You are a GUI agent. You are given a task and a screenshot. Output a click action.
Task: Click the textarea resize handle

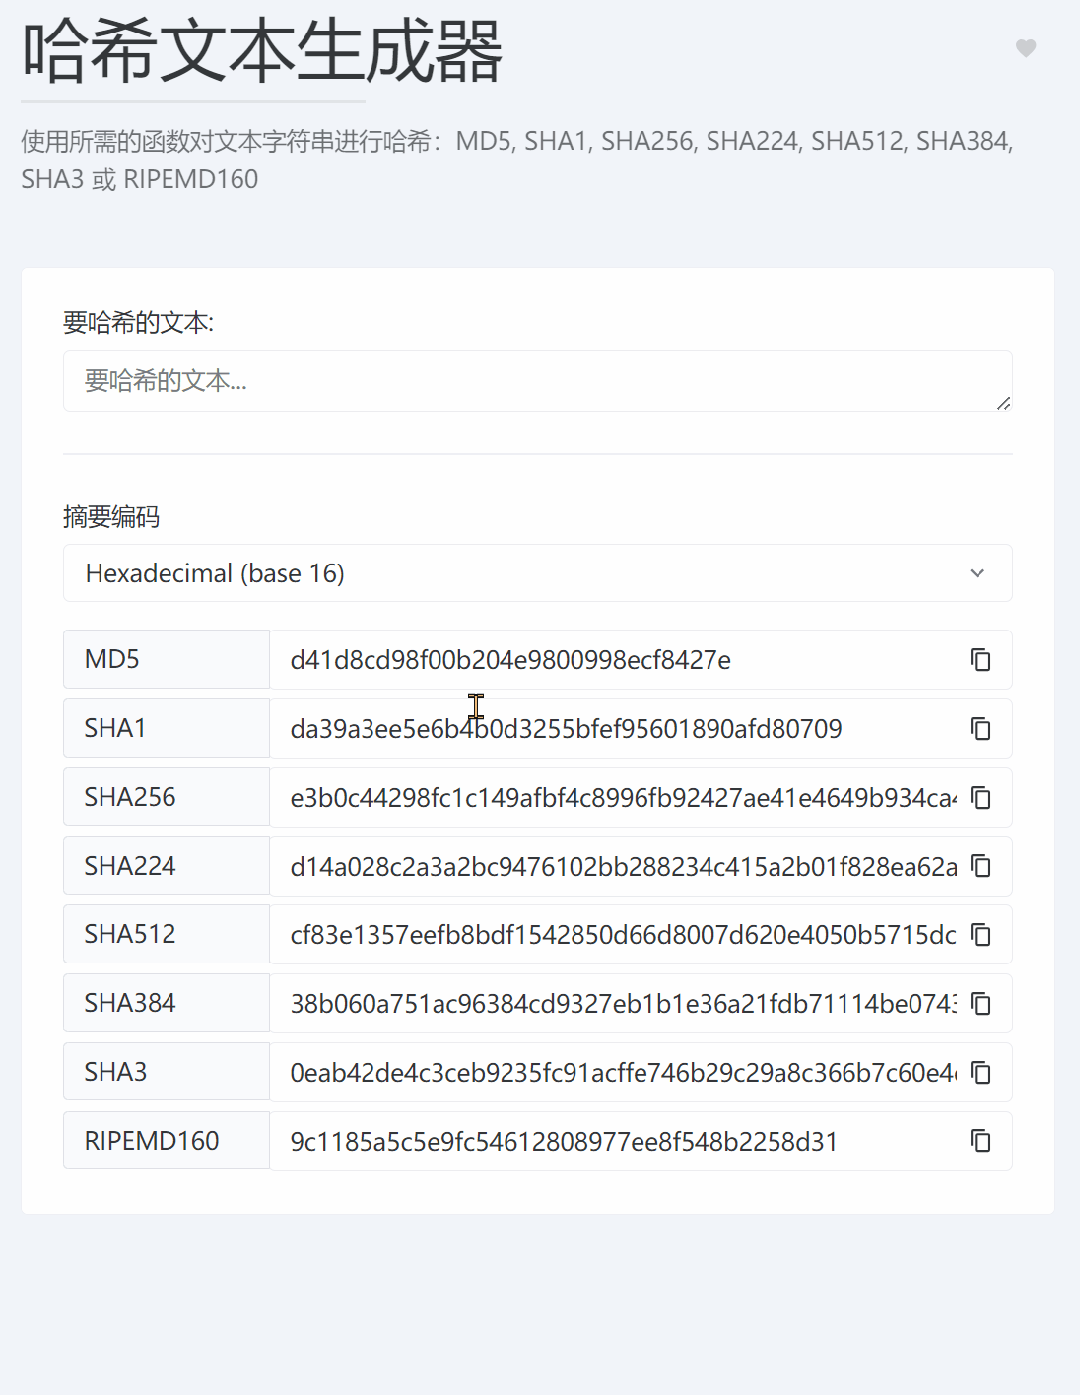point(1003,403)
